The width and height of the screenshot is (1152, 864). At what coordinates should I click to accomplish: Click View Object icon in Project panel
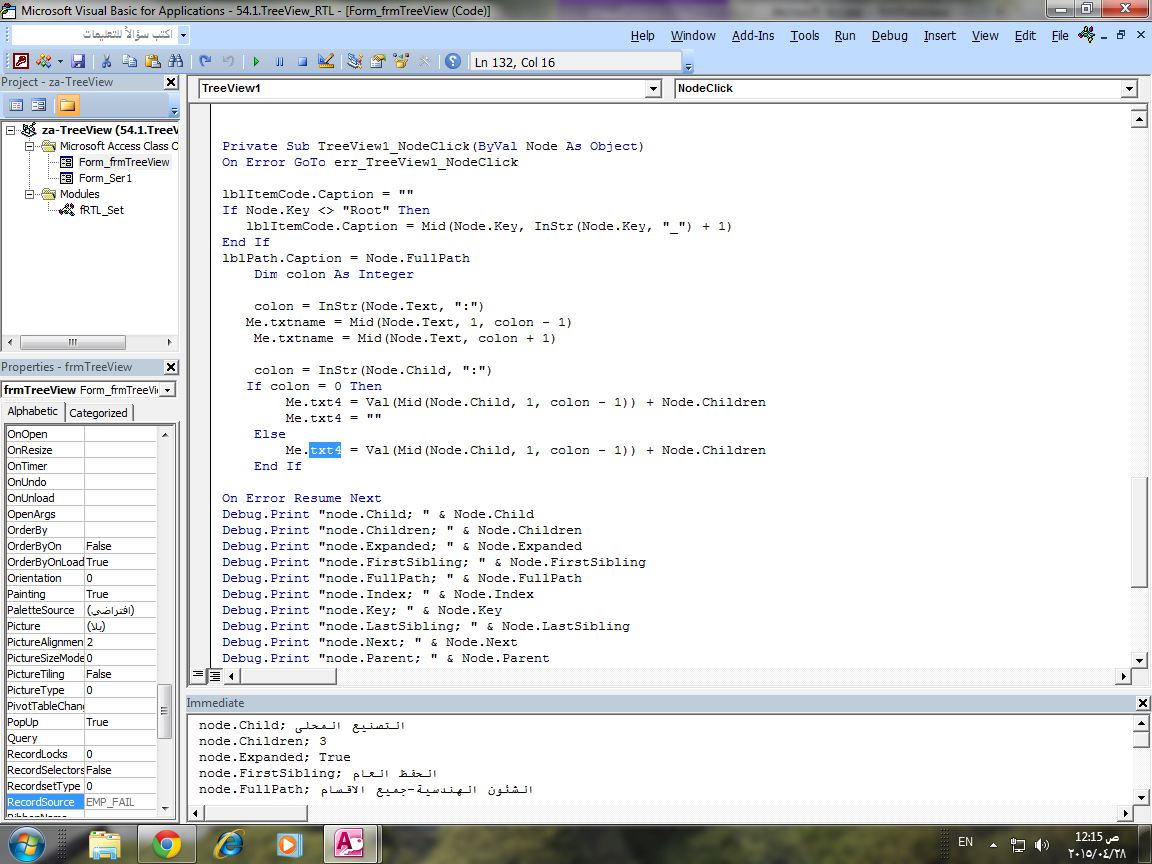click(39, 105)
